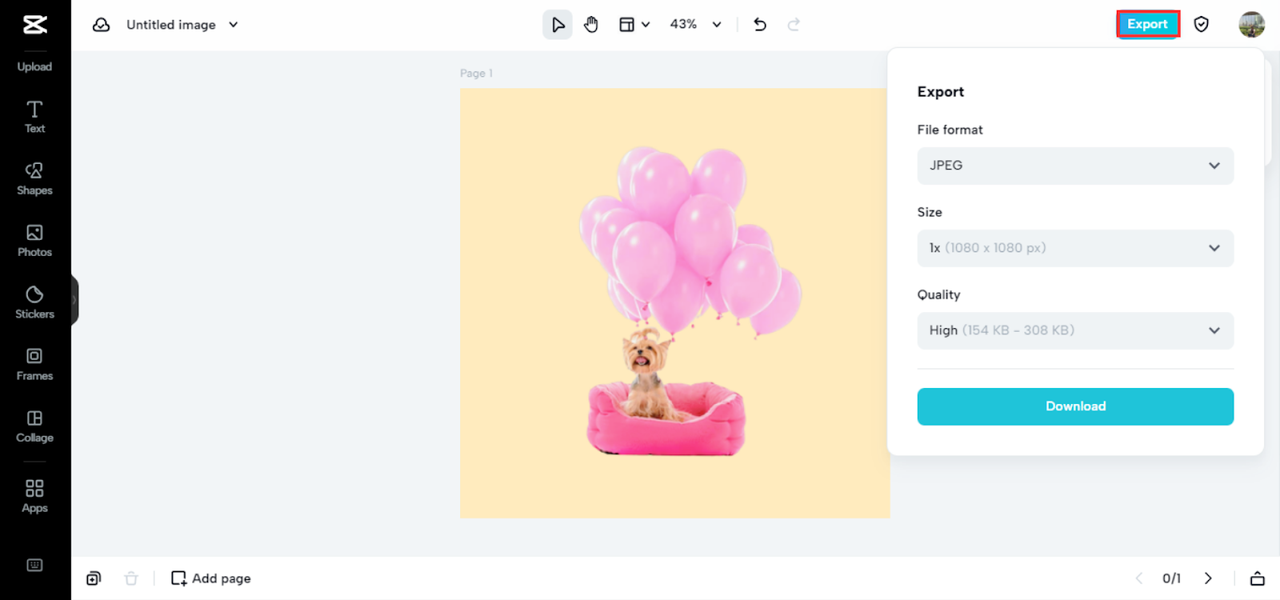The image size is (1280, 600).
Task: Select the dog image on canvas
Action: tap(648, 373)
